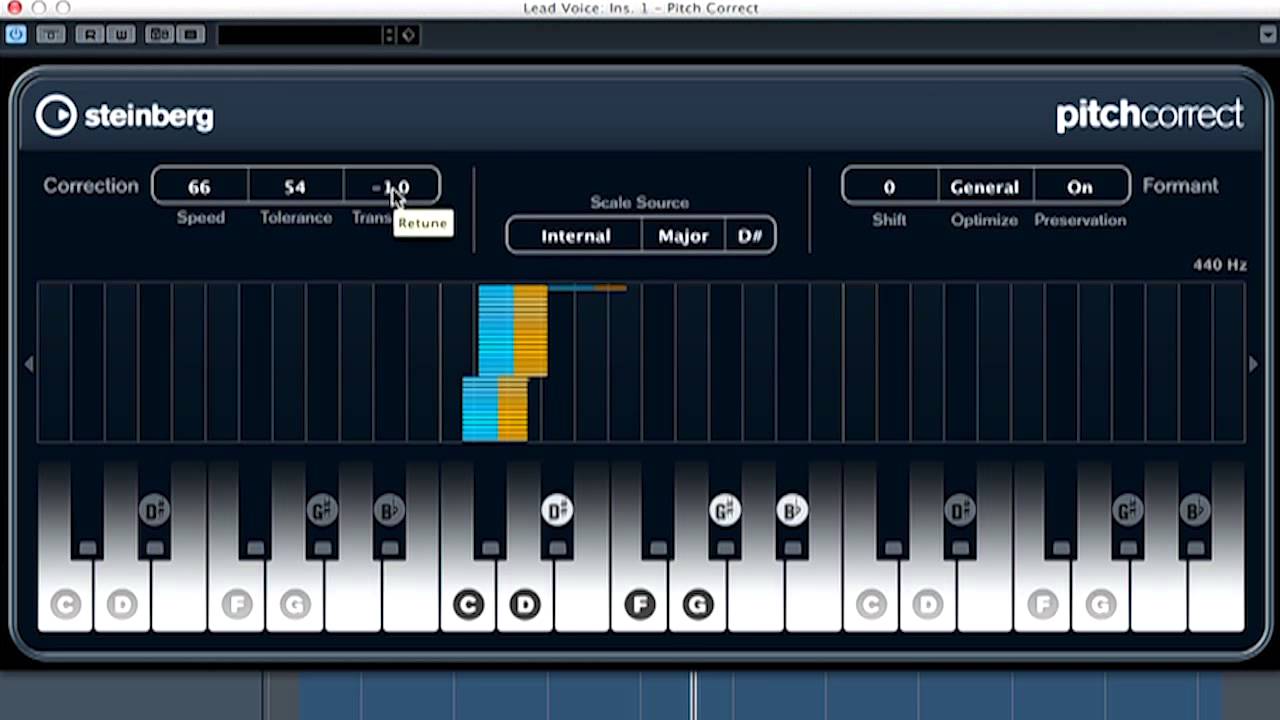This screenshot has width=1280, height=720.
Task: Toggle highlighted C key in active octave
Action: 468,604
